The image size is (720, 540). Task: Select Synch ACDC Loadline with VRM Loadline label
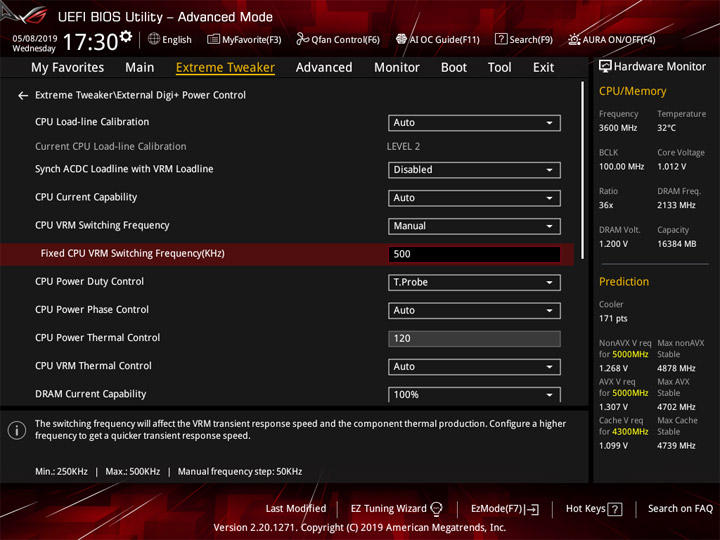[x=124, y=169]
